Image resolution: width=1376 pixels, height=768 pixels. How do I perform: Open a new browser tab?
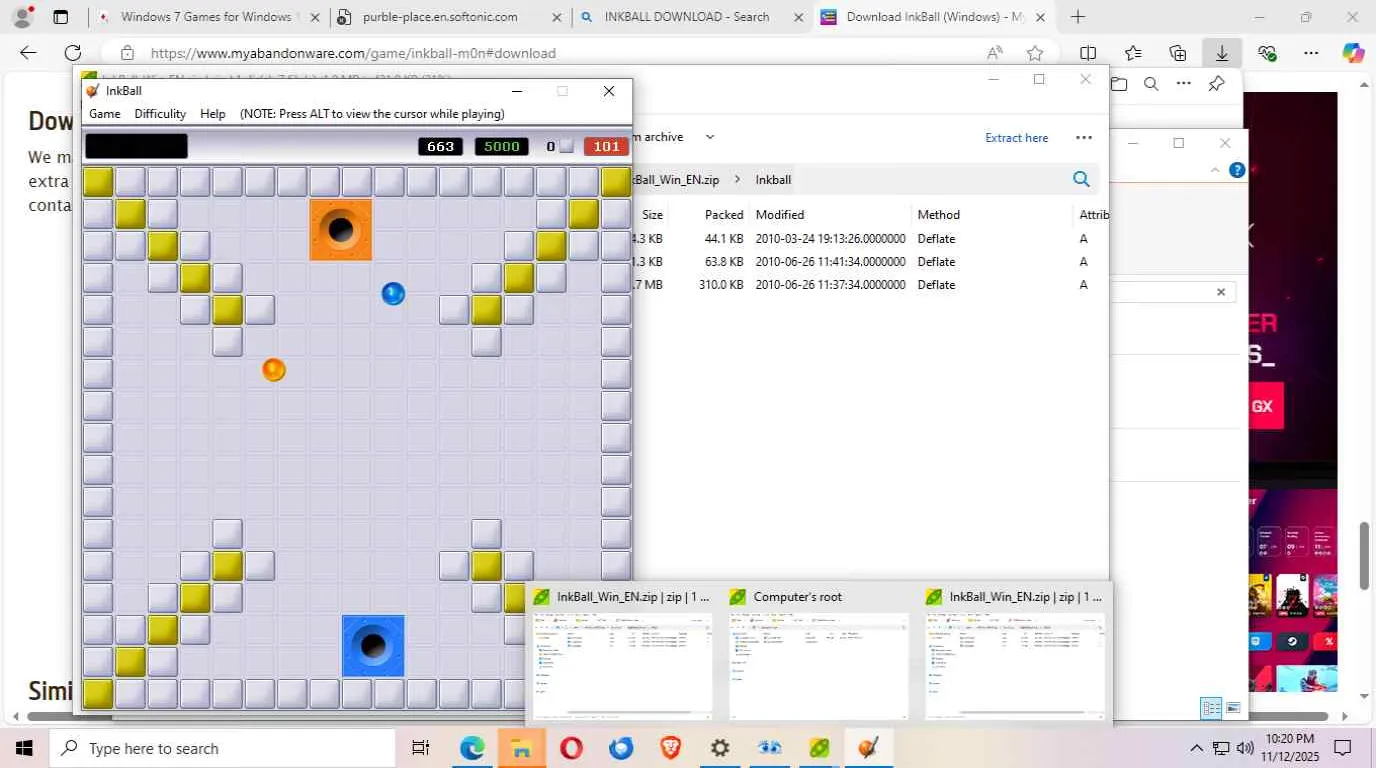(x=1077, y=17)
